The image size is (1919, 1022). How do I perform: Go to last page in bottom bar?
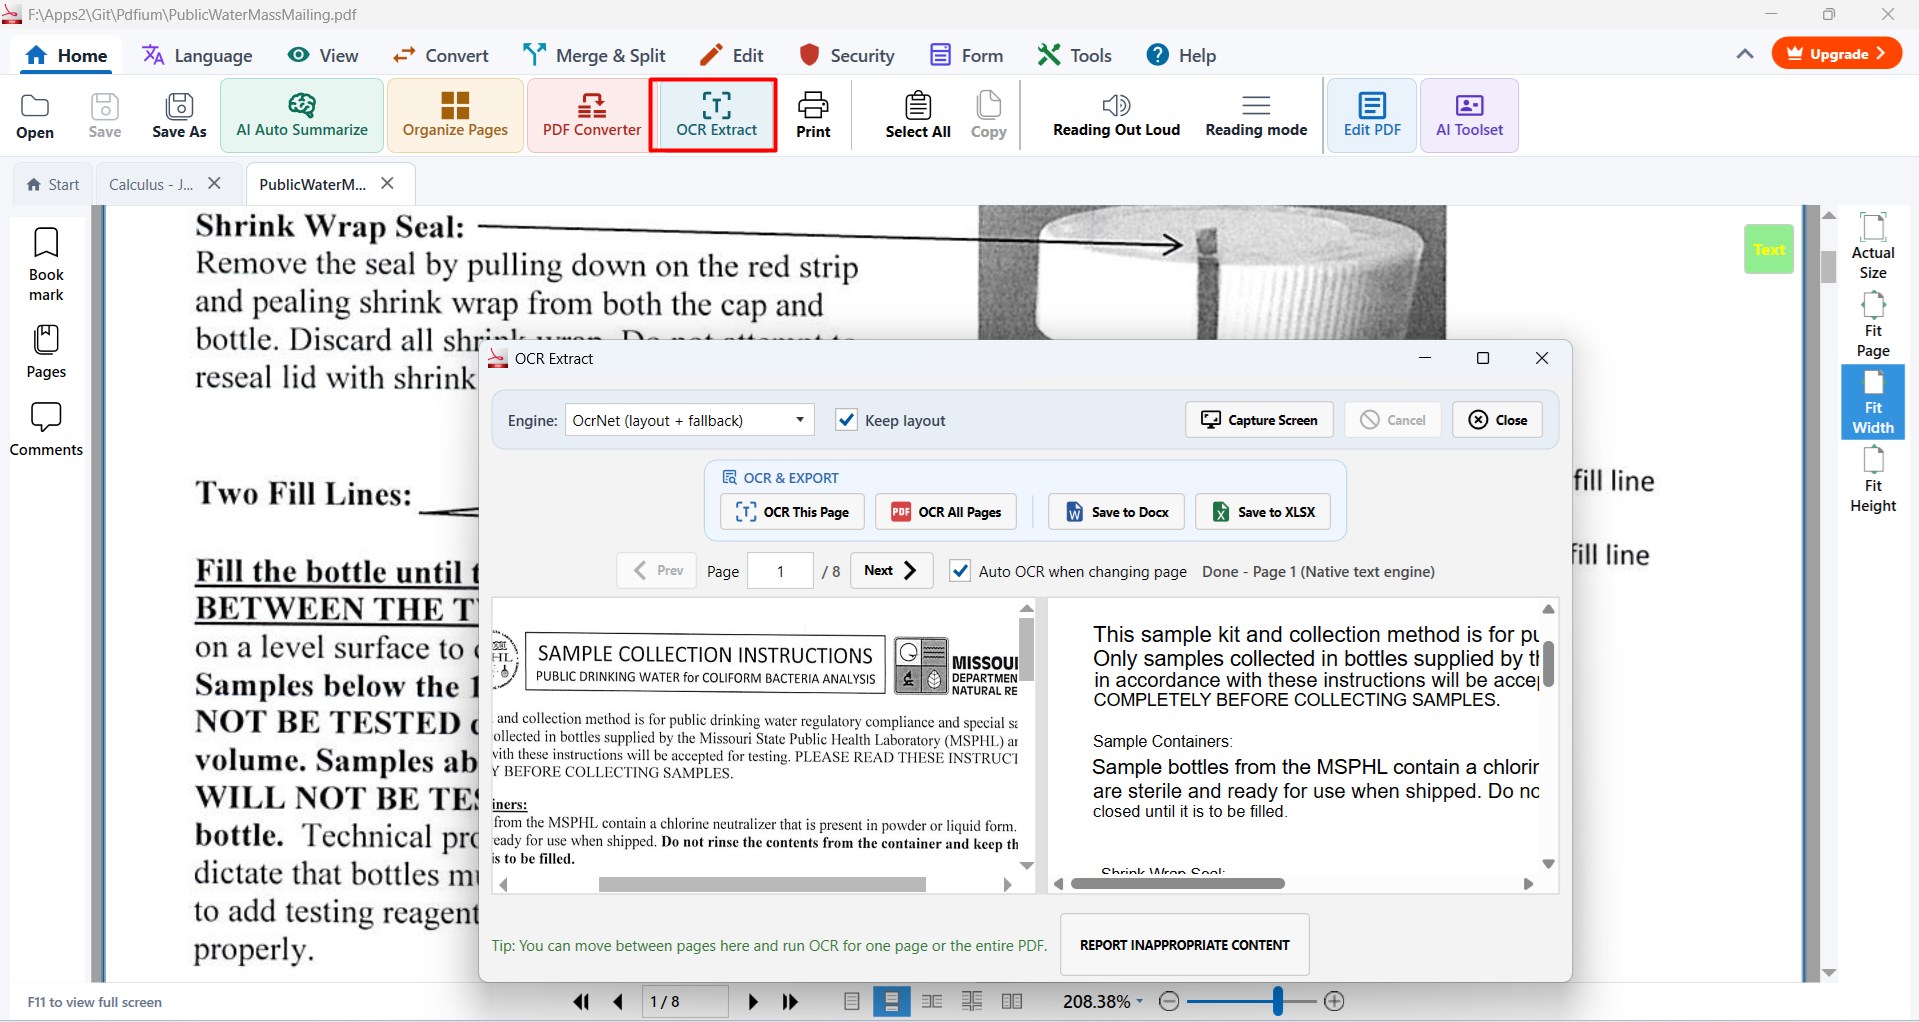[790, 1001]
